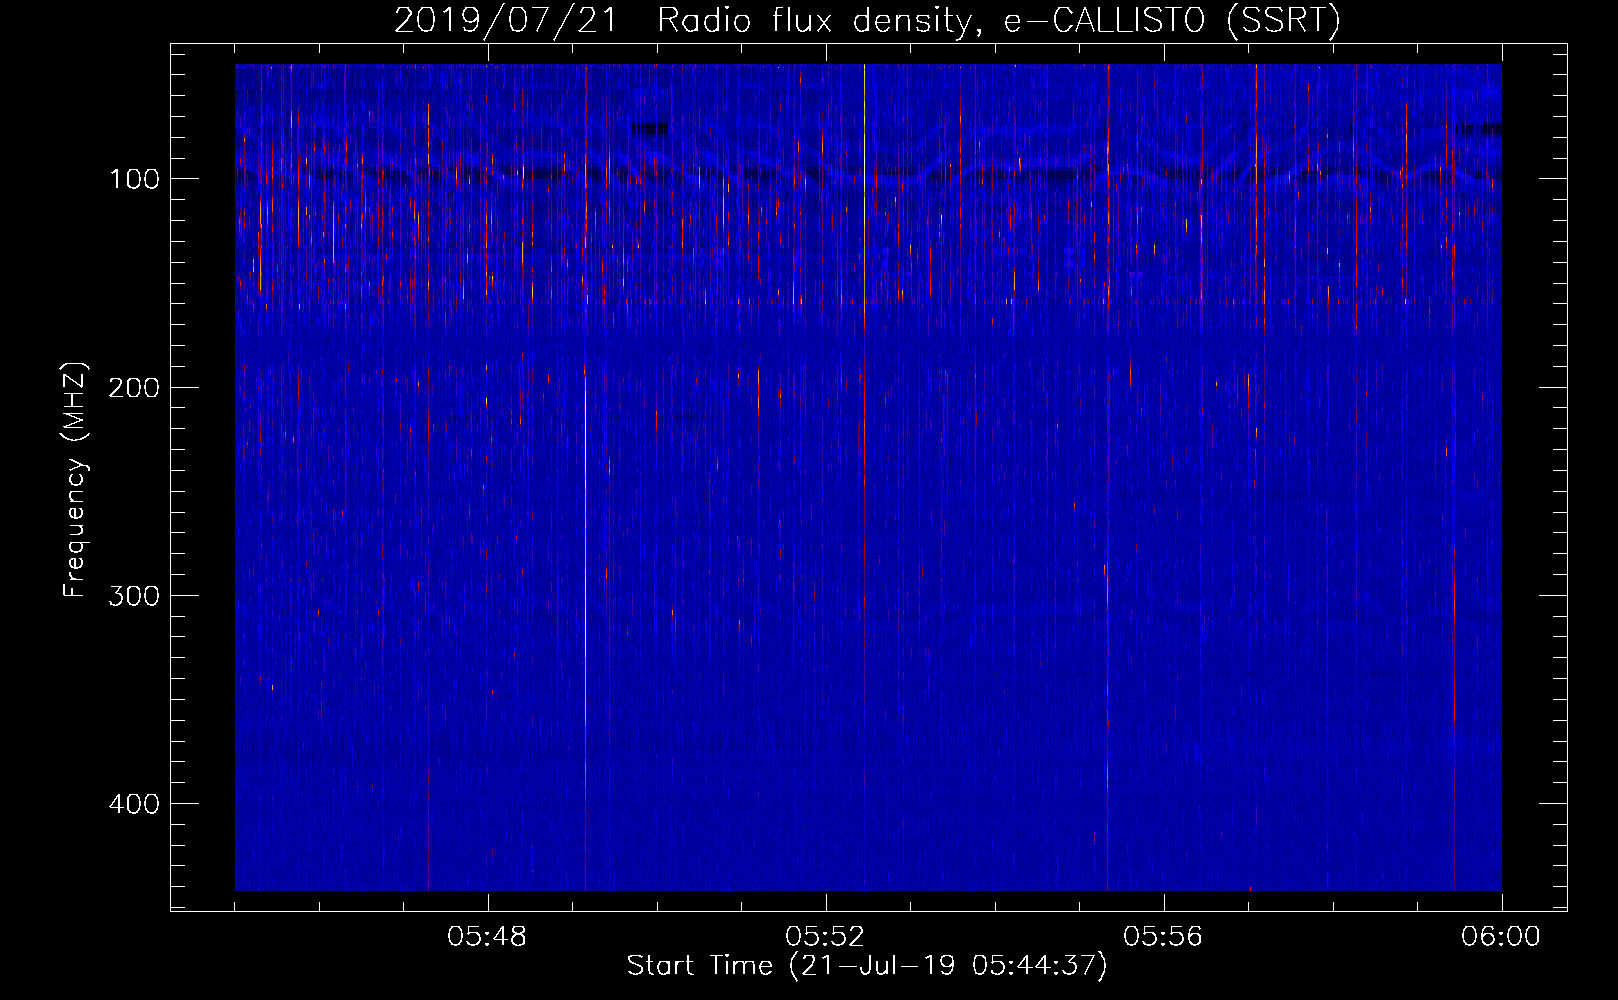Click the '05:56' time tick label
Image resolution: width=1618 pixels, height=1000 pixels.
[x=1162, y=937]
